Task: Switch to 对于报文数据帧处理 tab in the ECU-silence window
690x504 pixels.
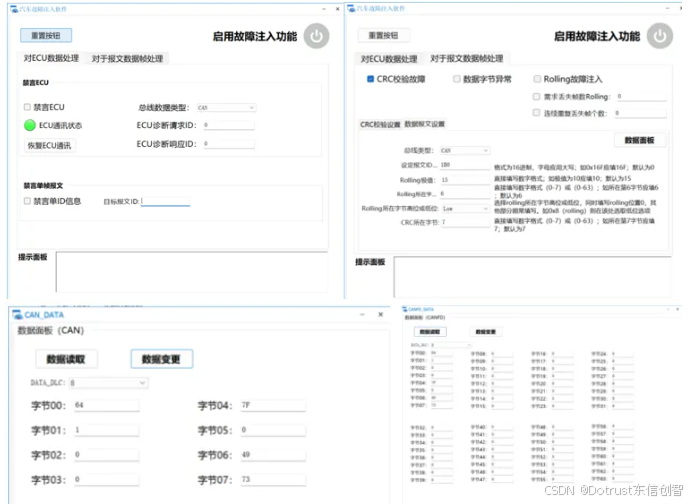Action: click(x=127, y=59)
